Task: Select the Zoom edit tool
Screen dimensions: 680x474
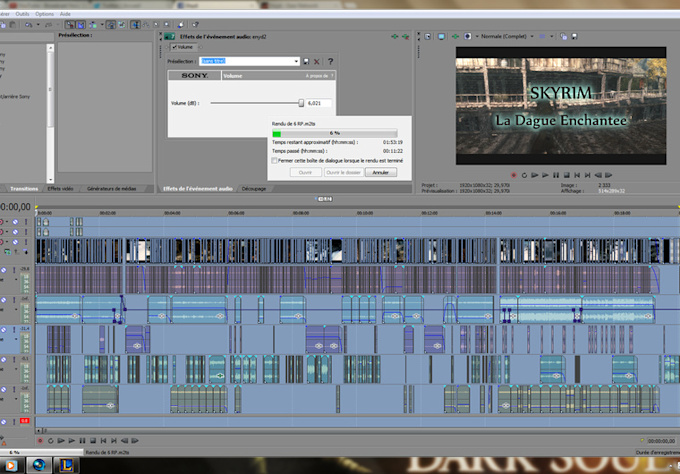Action: point(167,25)
